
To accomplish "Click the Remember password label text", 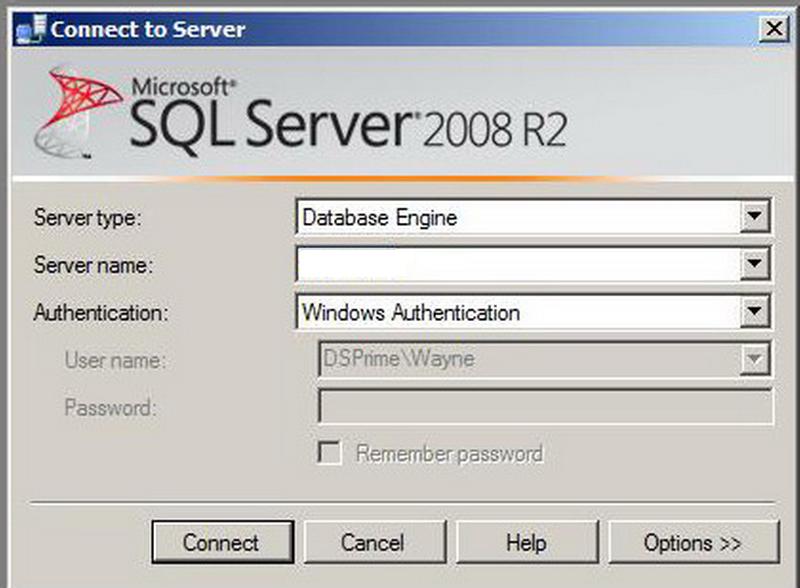I will pyautogui.click(x=449, y=454).
